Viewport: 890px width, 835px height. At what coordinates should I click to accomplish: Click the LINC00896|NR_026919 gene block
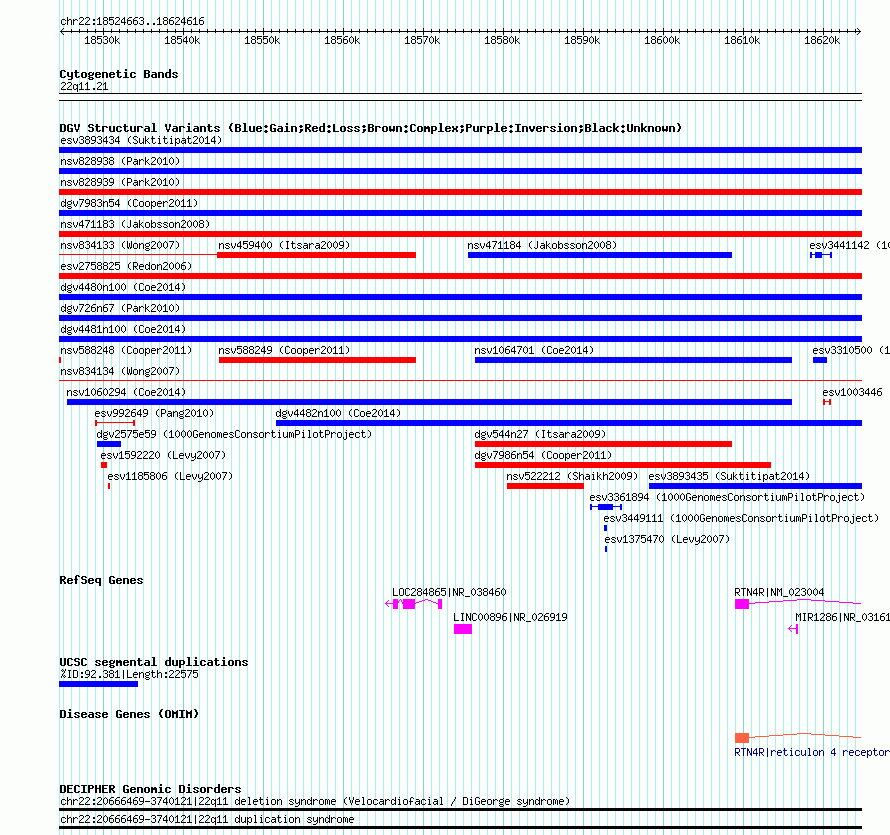click(x=463, y=629)
